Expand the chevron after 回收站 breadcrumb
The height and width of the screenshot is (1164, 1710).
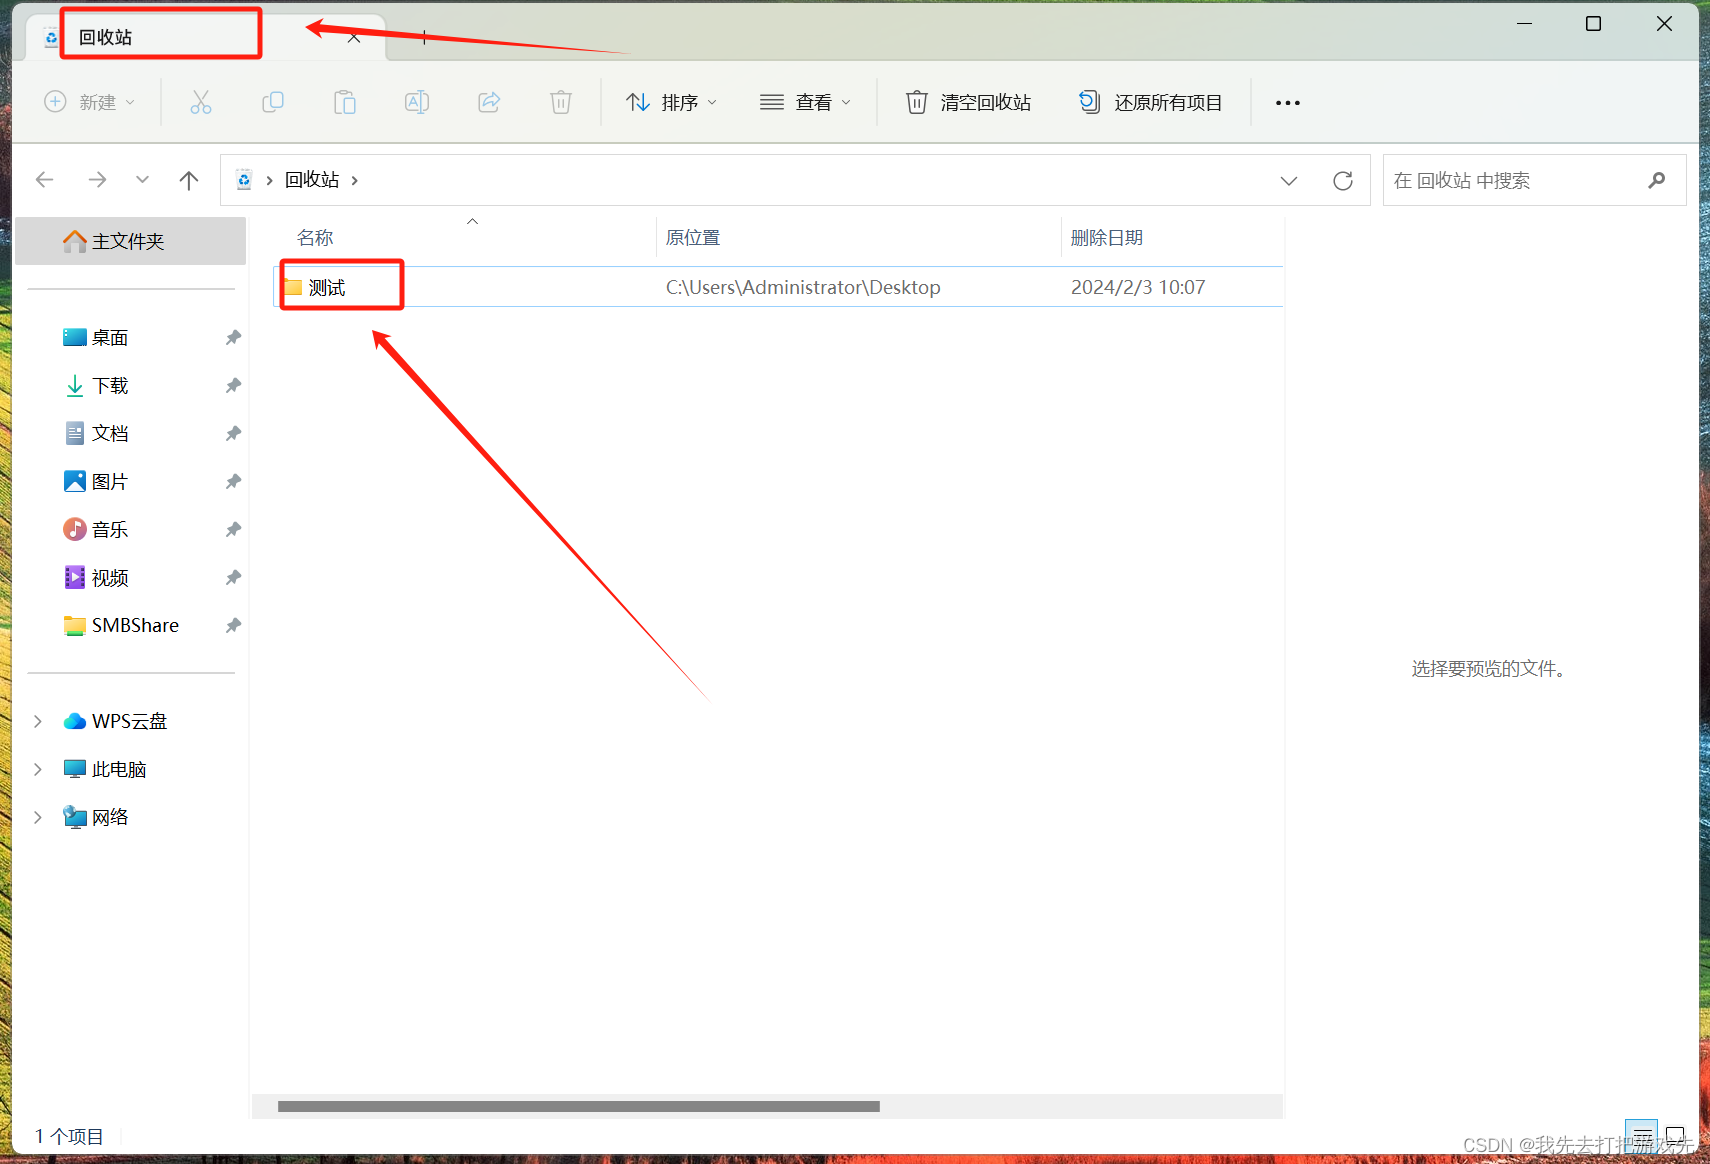point(354,181)
